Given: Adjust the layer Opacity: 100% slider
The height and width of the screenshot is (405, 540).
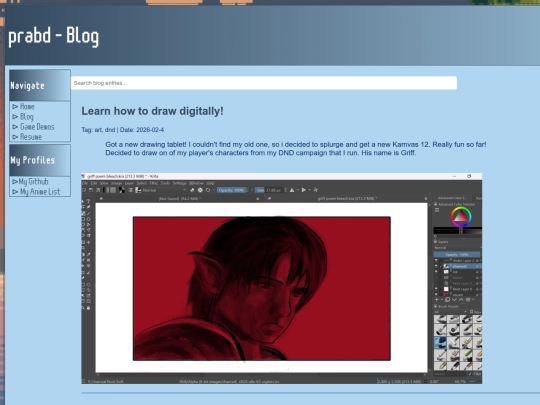Looking at the screenshot, I should pyautogui.click(x=457, y=255).
